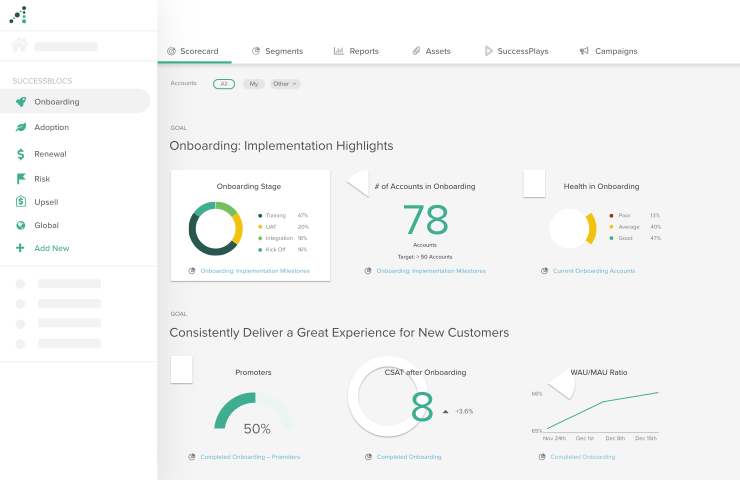Image resolution: width=740 pixels, height=480 pixels.
Task: Click the SuccessPlays play icon
Action: 488,51
